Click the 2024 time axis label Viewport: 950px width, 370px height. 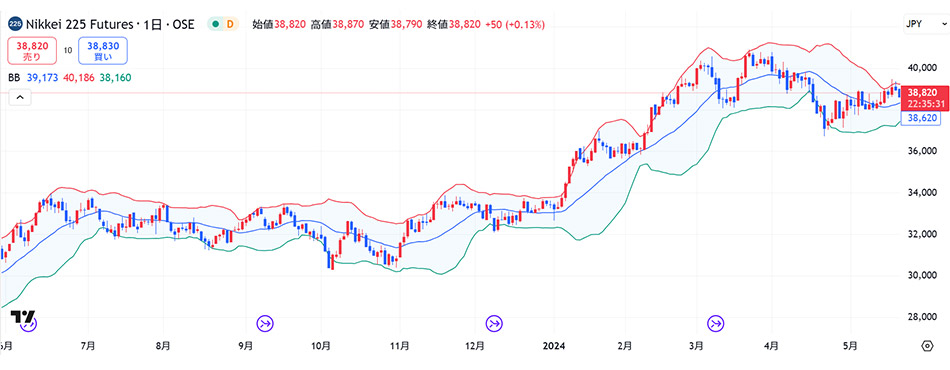tap(554, 346)
